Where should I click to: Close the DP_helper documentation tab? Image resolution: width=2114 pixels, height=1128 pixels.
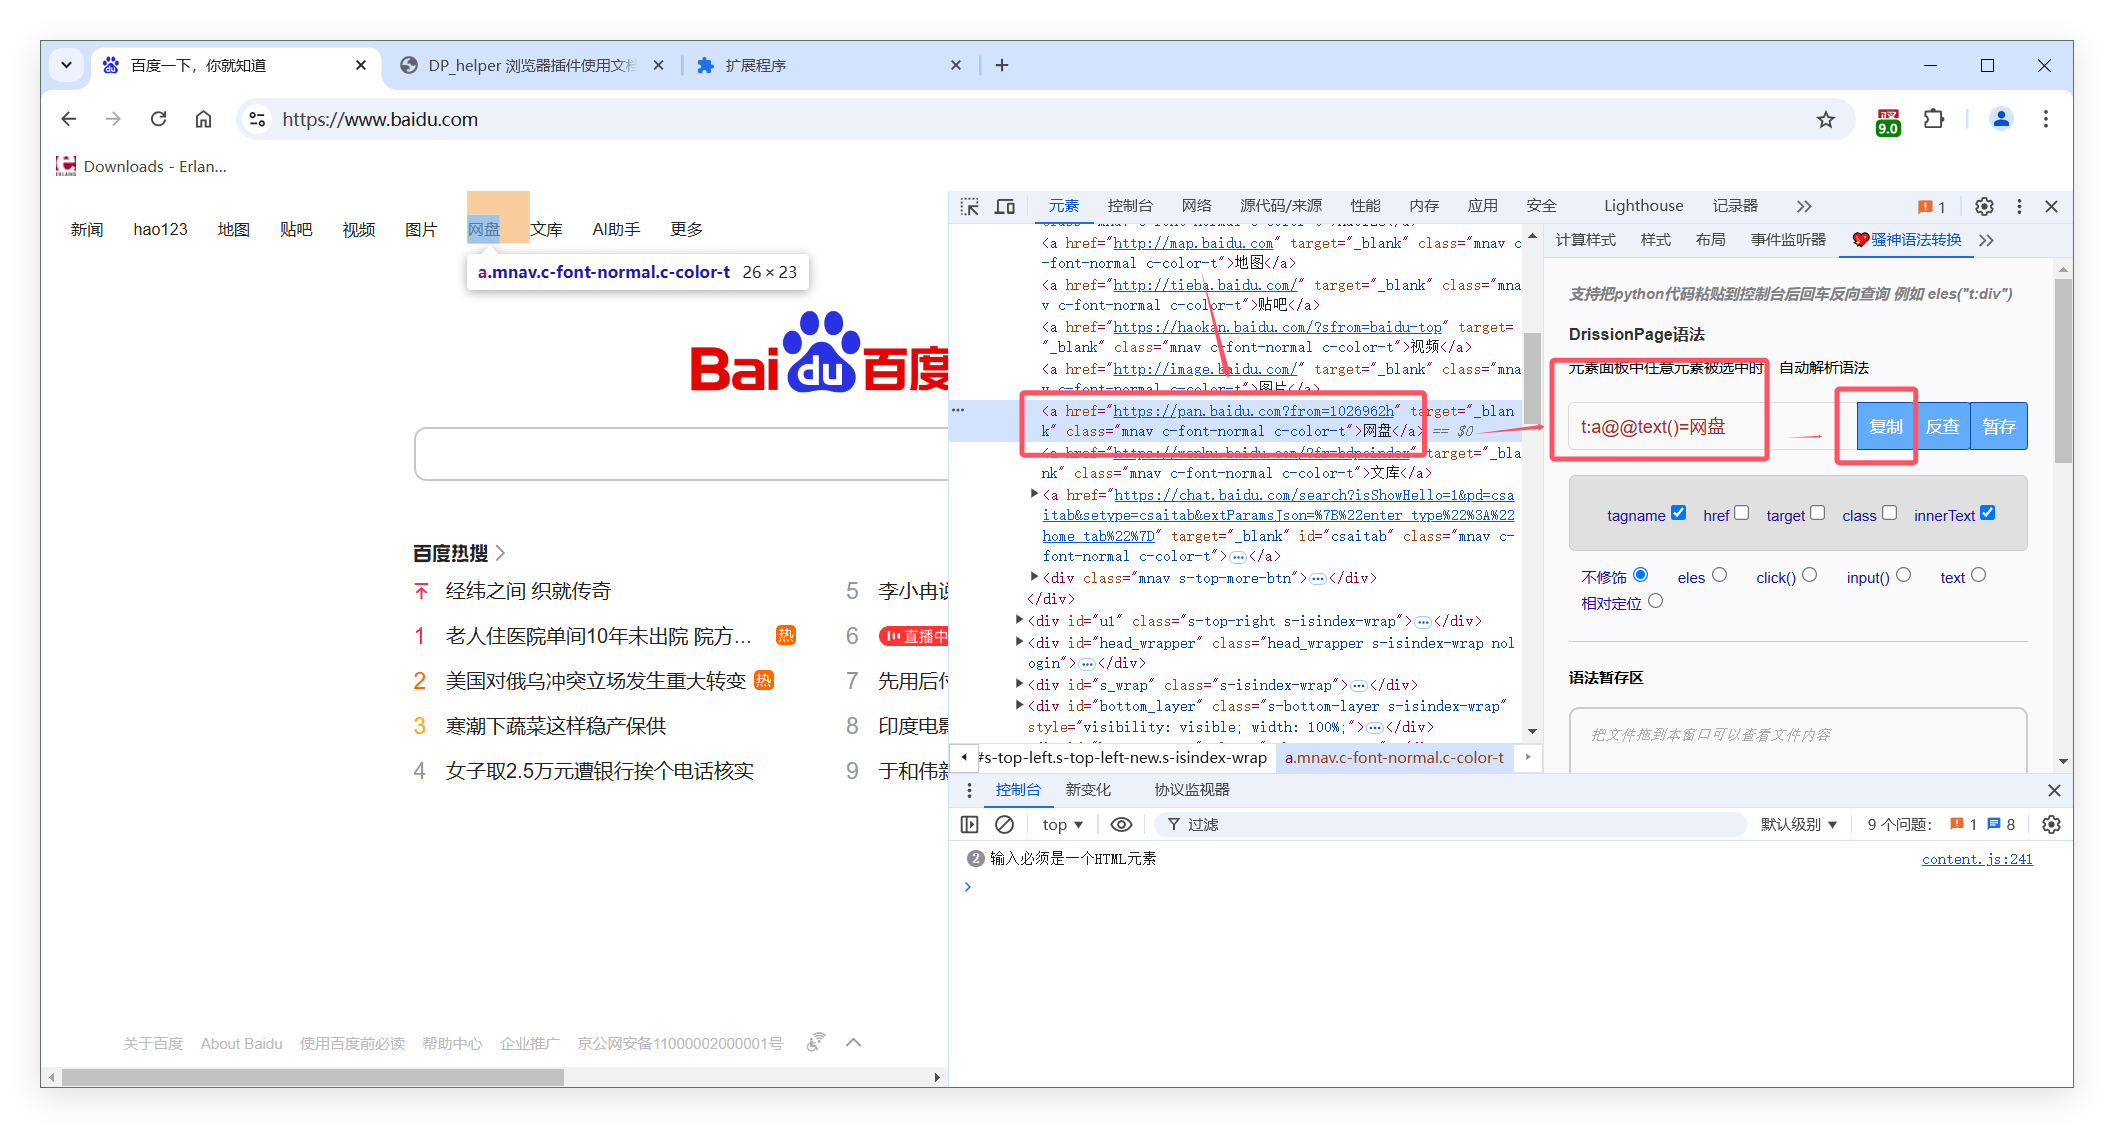(658, 65)
